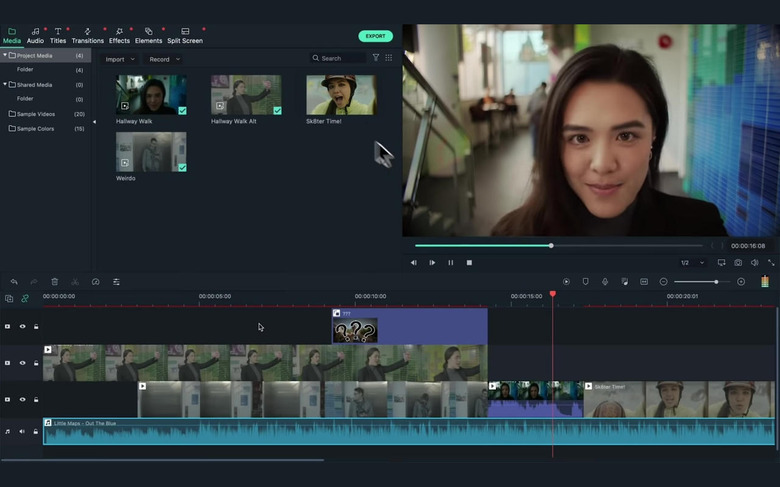Click the Marker shield icon
780x487 pixels.
coord(585,282)
